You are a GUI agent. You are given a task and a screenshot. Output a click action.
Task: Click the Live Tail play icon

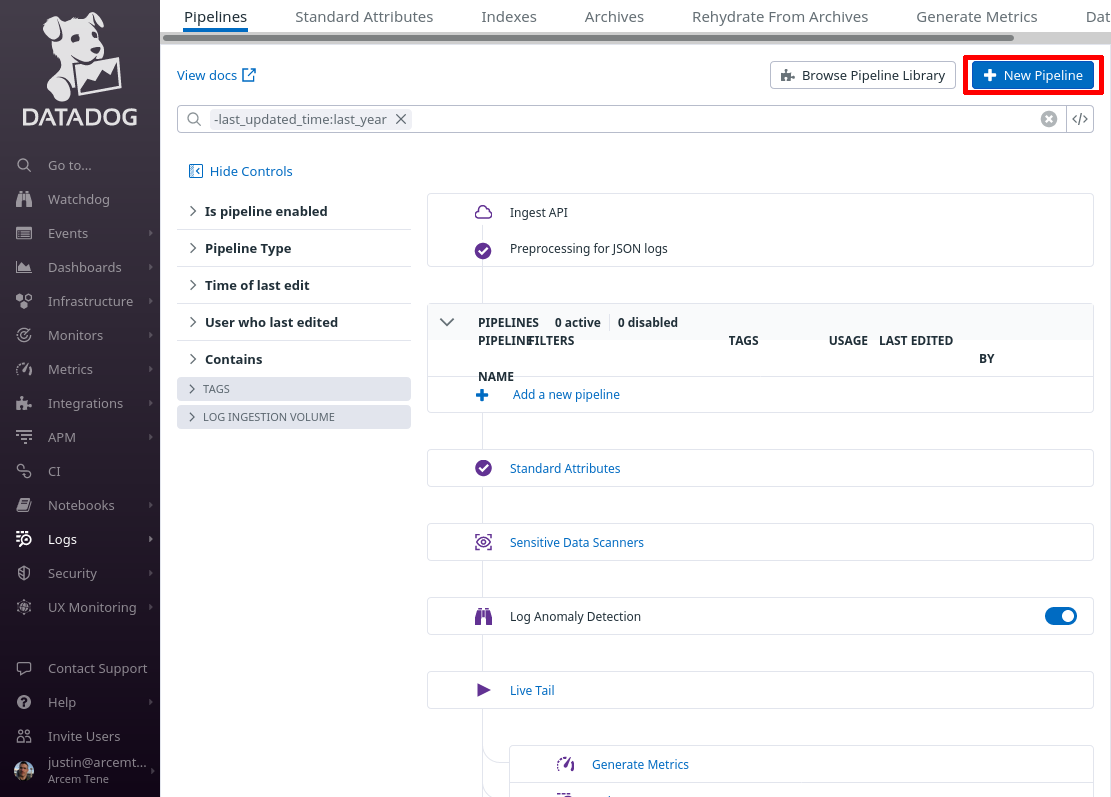(x=483, y=690)
